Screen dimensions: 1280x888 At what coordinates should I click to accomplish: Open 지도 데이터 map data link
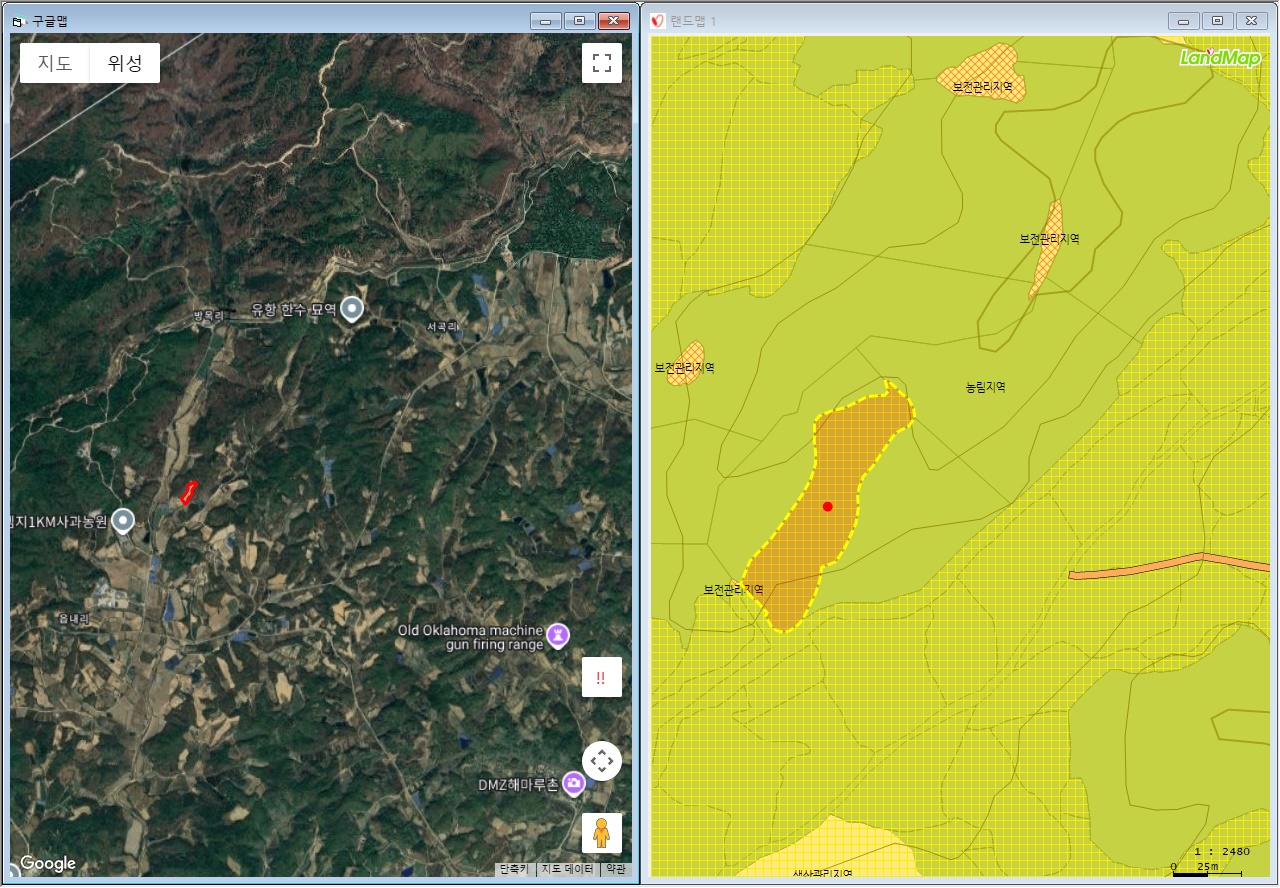point(568,869)
